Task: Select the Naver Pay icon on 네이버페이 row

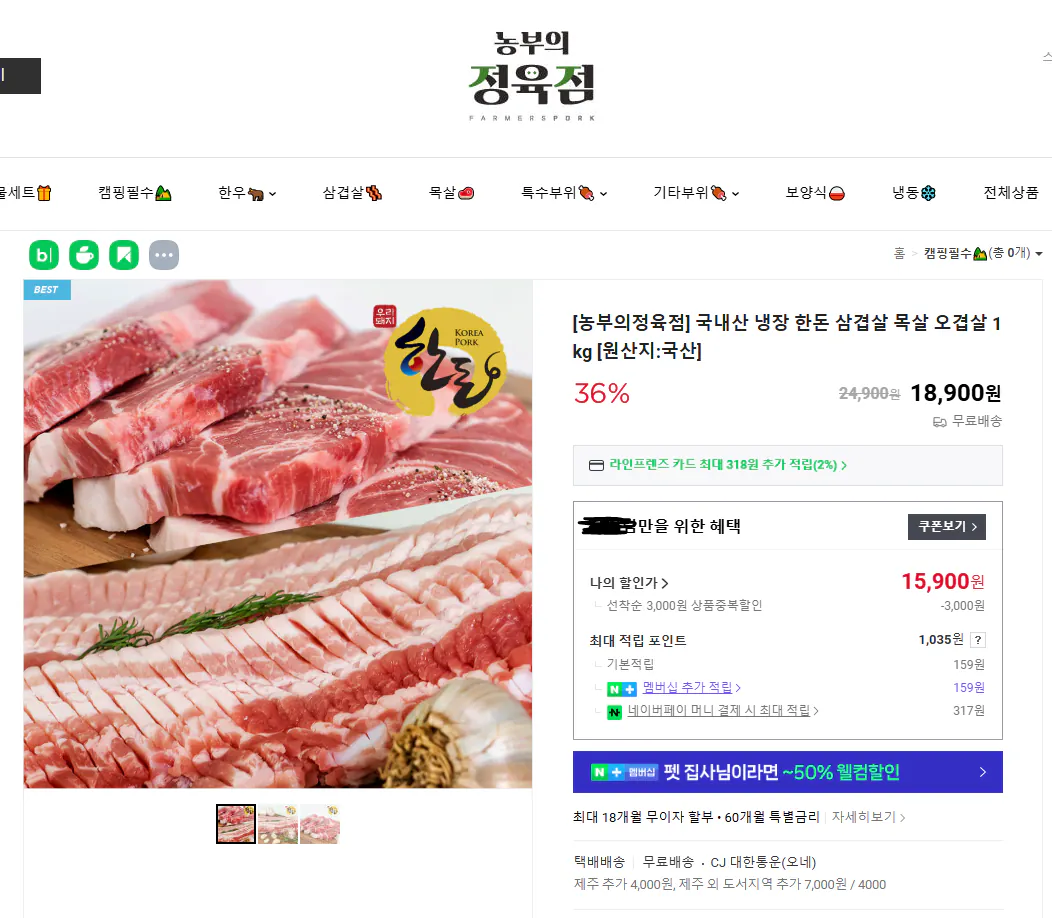Action: [x=613, y=711]
